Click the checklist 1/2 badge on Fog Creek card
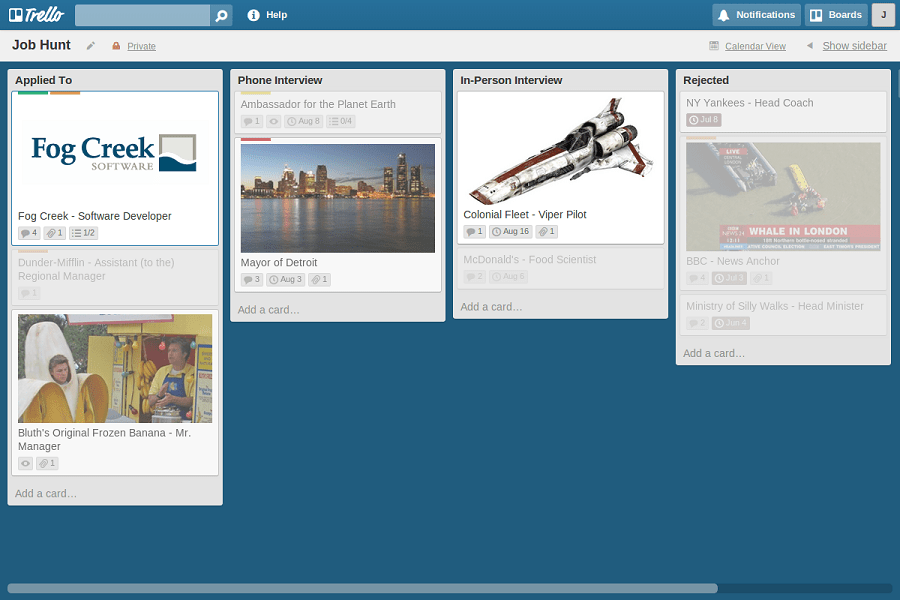This screenshot has width=900, height=600. (83, 232)
